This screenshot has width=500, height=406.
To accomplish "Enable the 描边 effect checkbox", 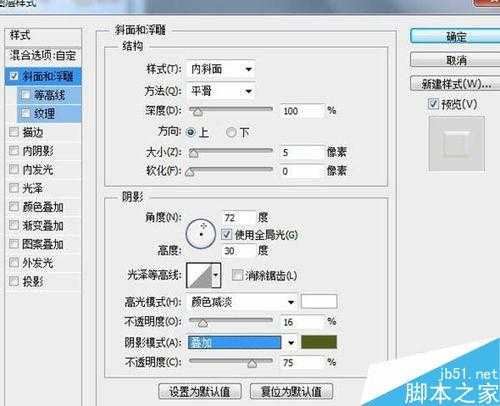I will (14, 132).
